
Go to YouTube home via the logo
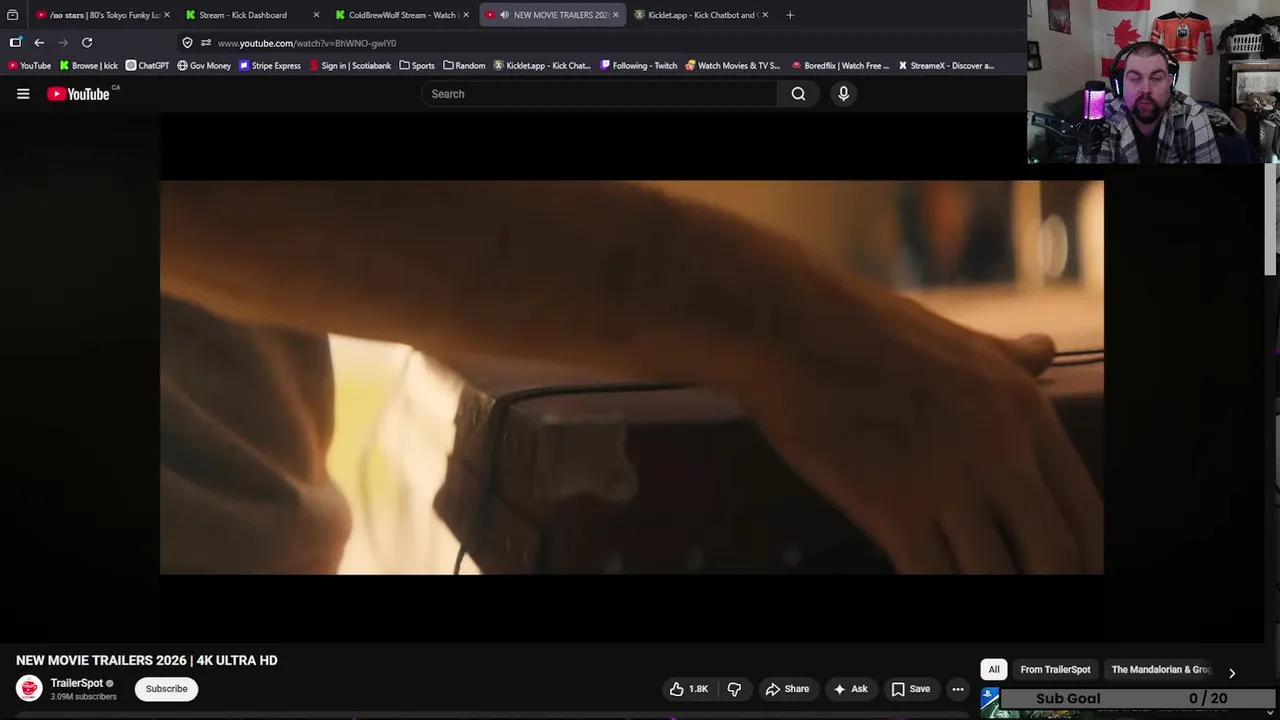[x=78, y=94]
